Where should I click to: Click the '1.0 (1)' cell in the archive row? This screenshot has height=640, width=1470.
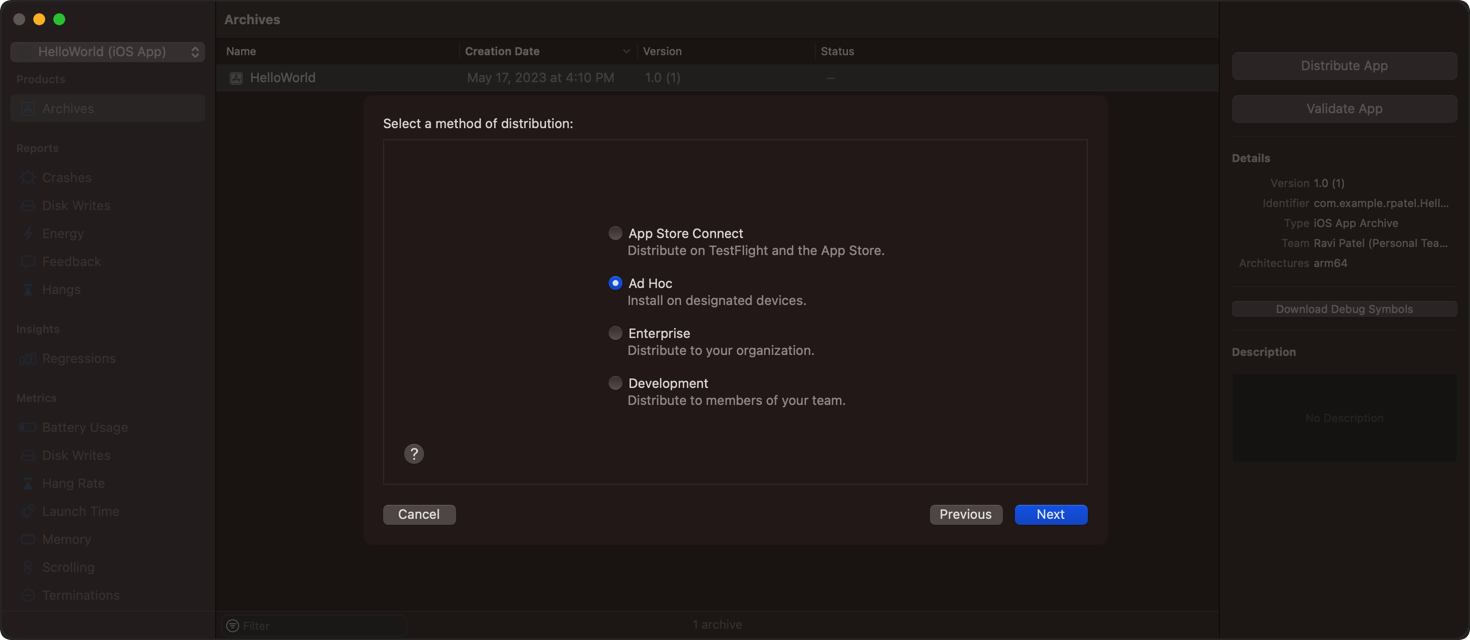pyautogui.click(x=663, y=78)
